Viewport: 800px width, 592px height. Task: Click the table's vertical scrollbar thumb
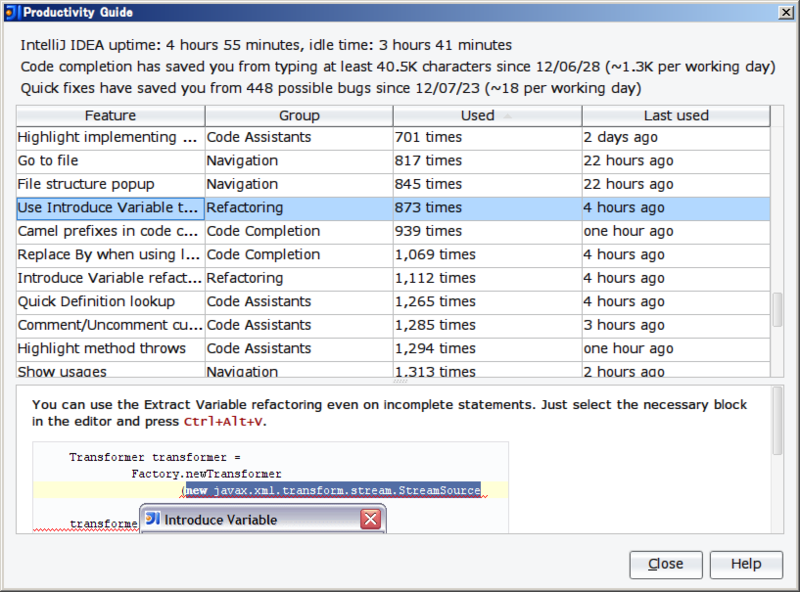tap(777, 309)
